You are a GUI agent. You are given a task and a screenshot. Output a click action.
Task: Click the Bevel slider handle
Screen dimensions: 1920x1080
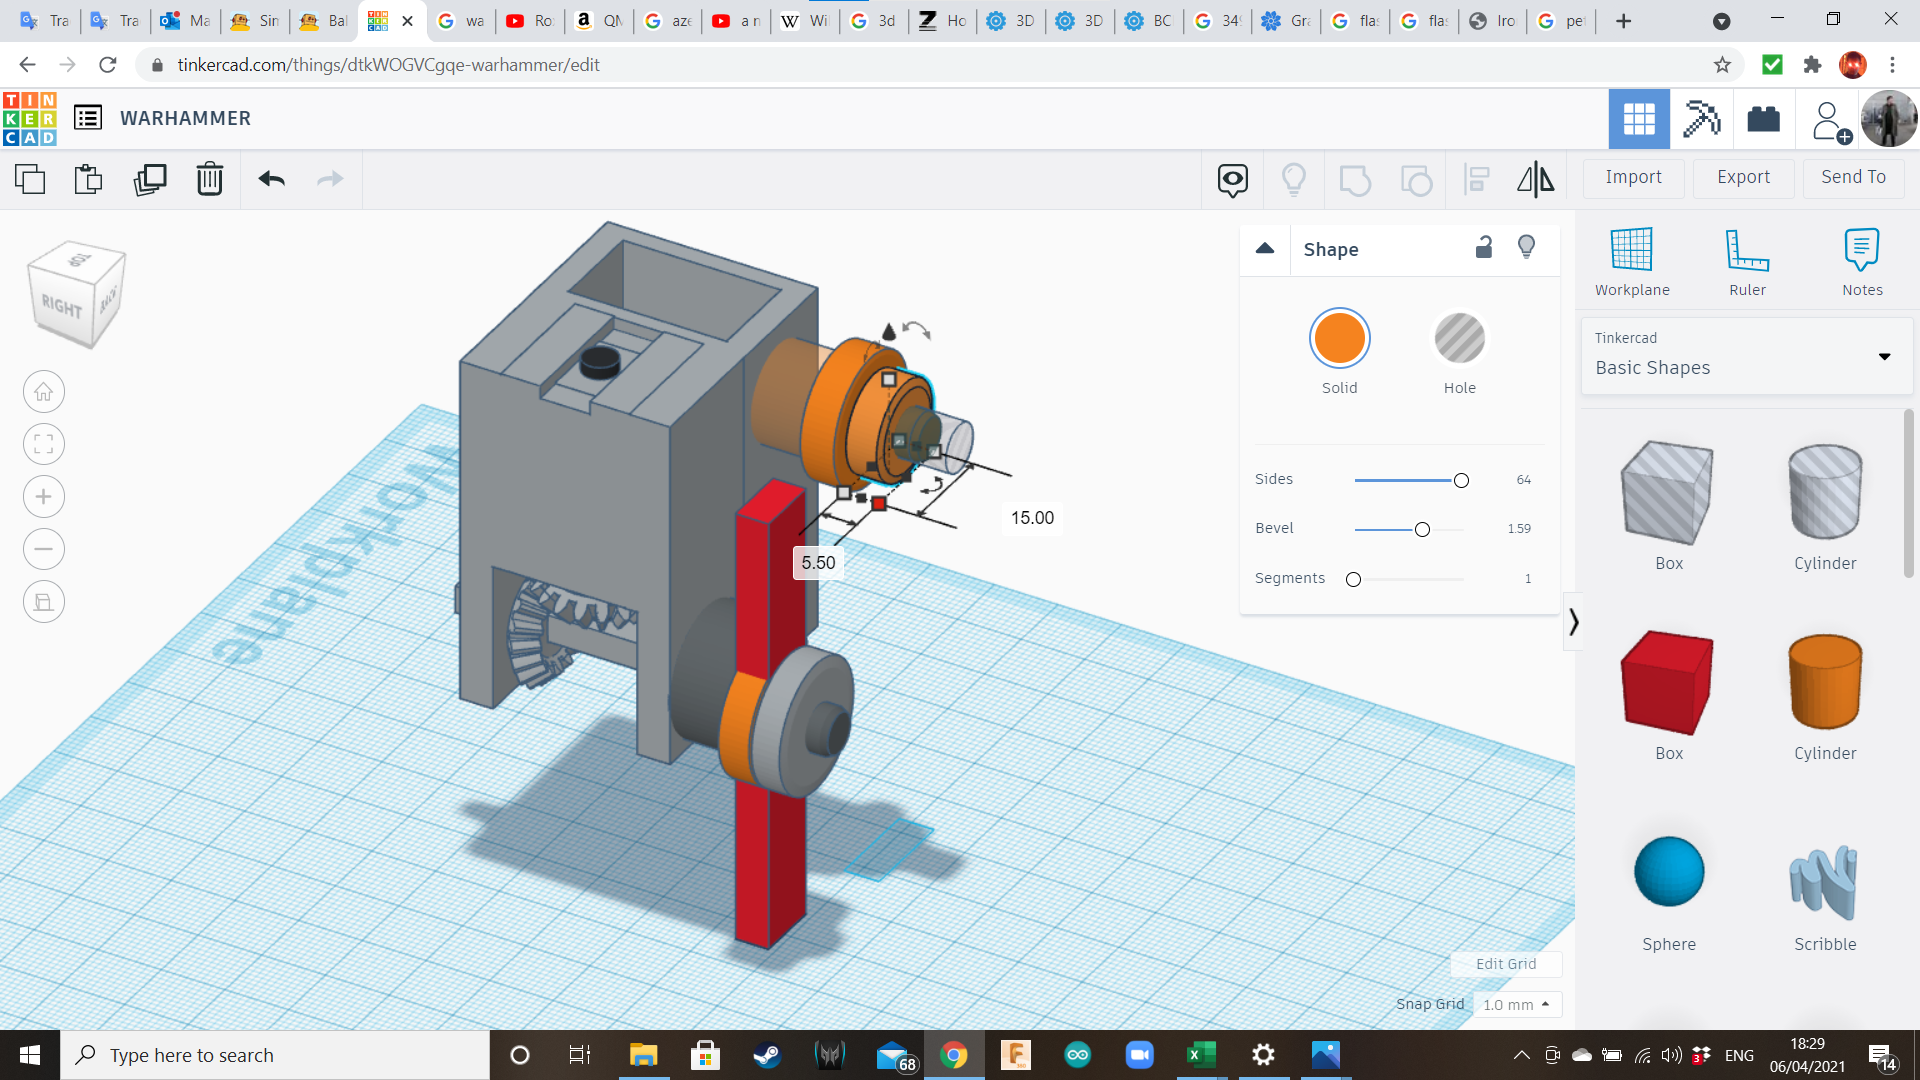point(1422,529)
